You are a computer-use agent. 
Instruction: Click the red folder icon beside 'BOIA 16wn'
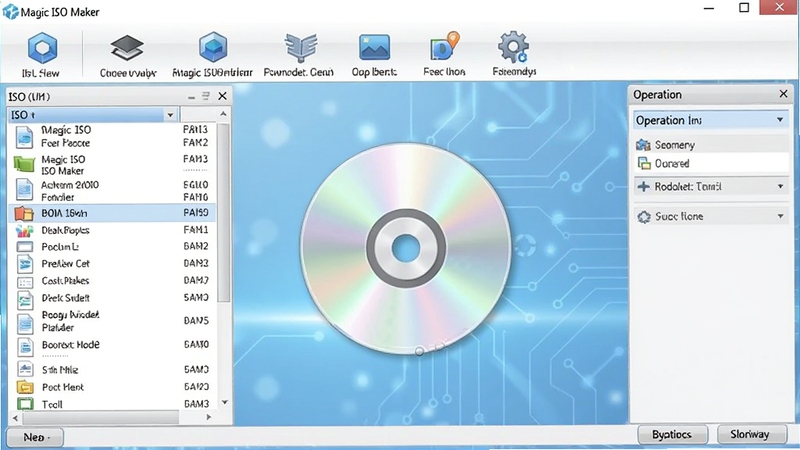(23, 213)
